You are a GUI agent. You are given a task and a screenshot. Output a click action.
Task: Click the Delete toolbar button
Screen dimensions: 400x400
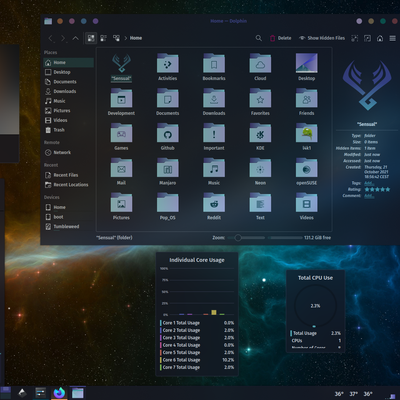pos(281,38)
